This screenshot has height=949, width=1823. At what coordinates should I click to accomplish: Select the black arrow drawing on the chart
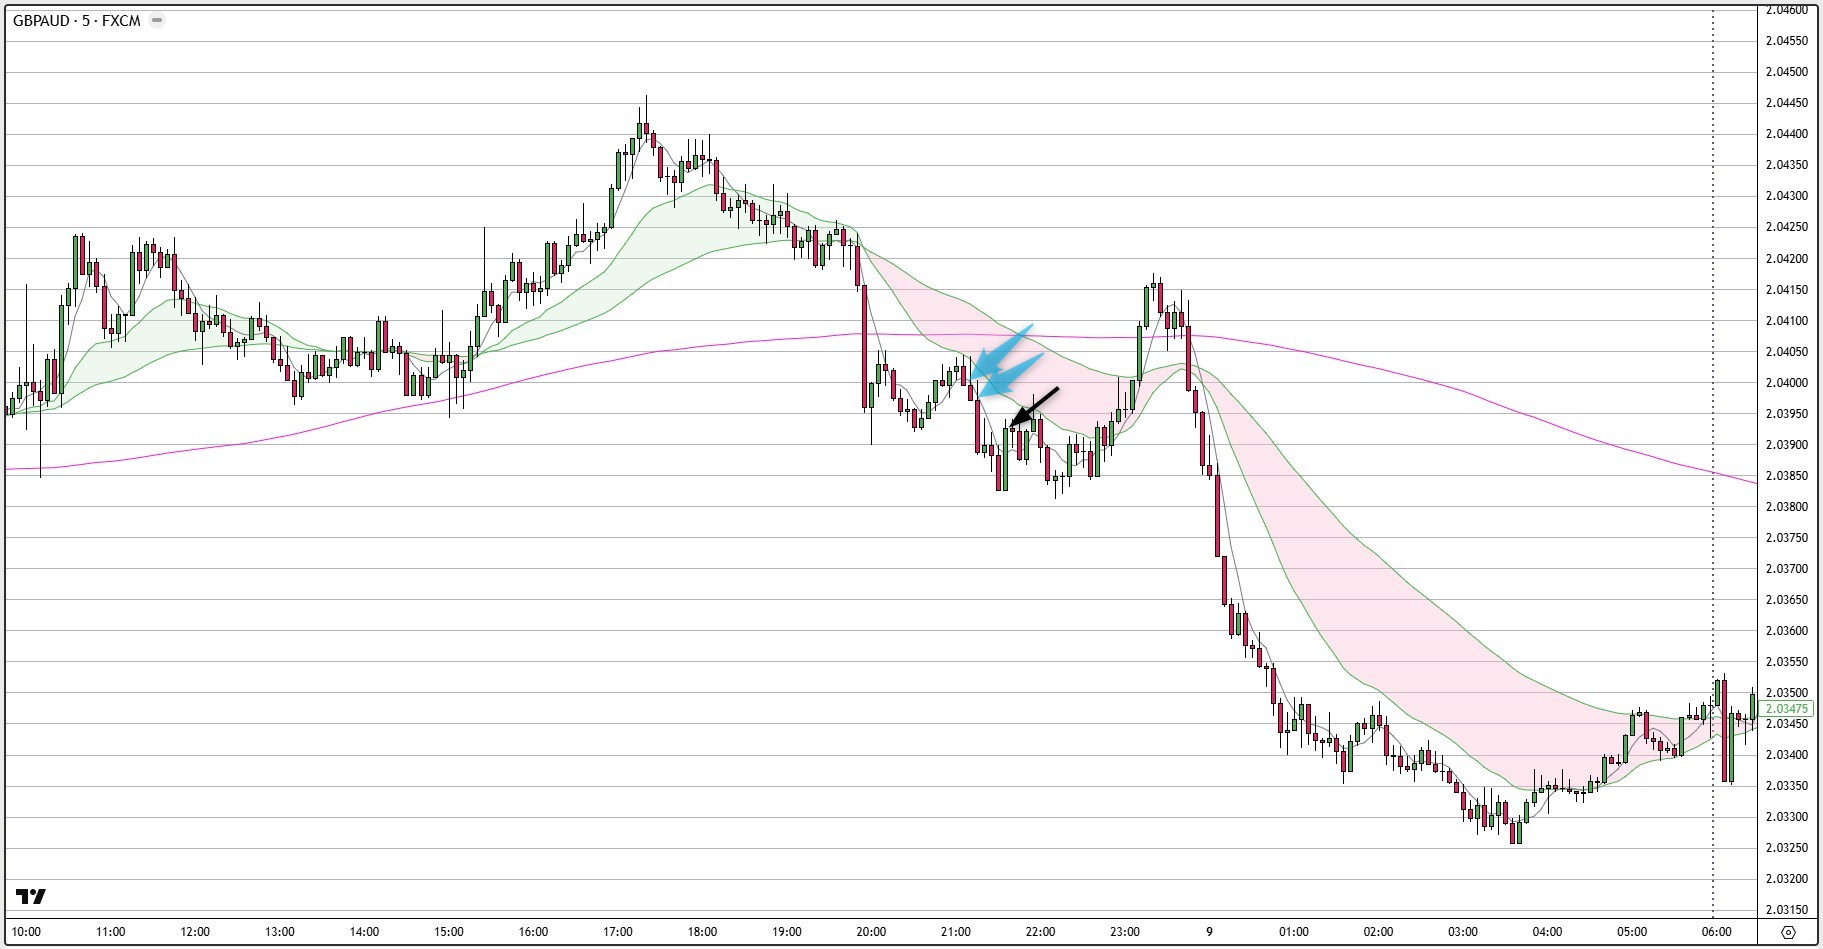(x=1036, y=407)
